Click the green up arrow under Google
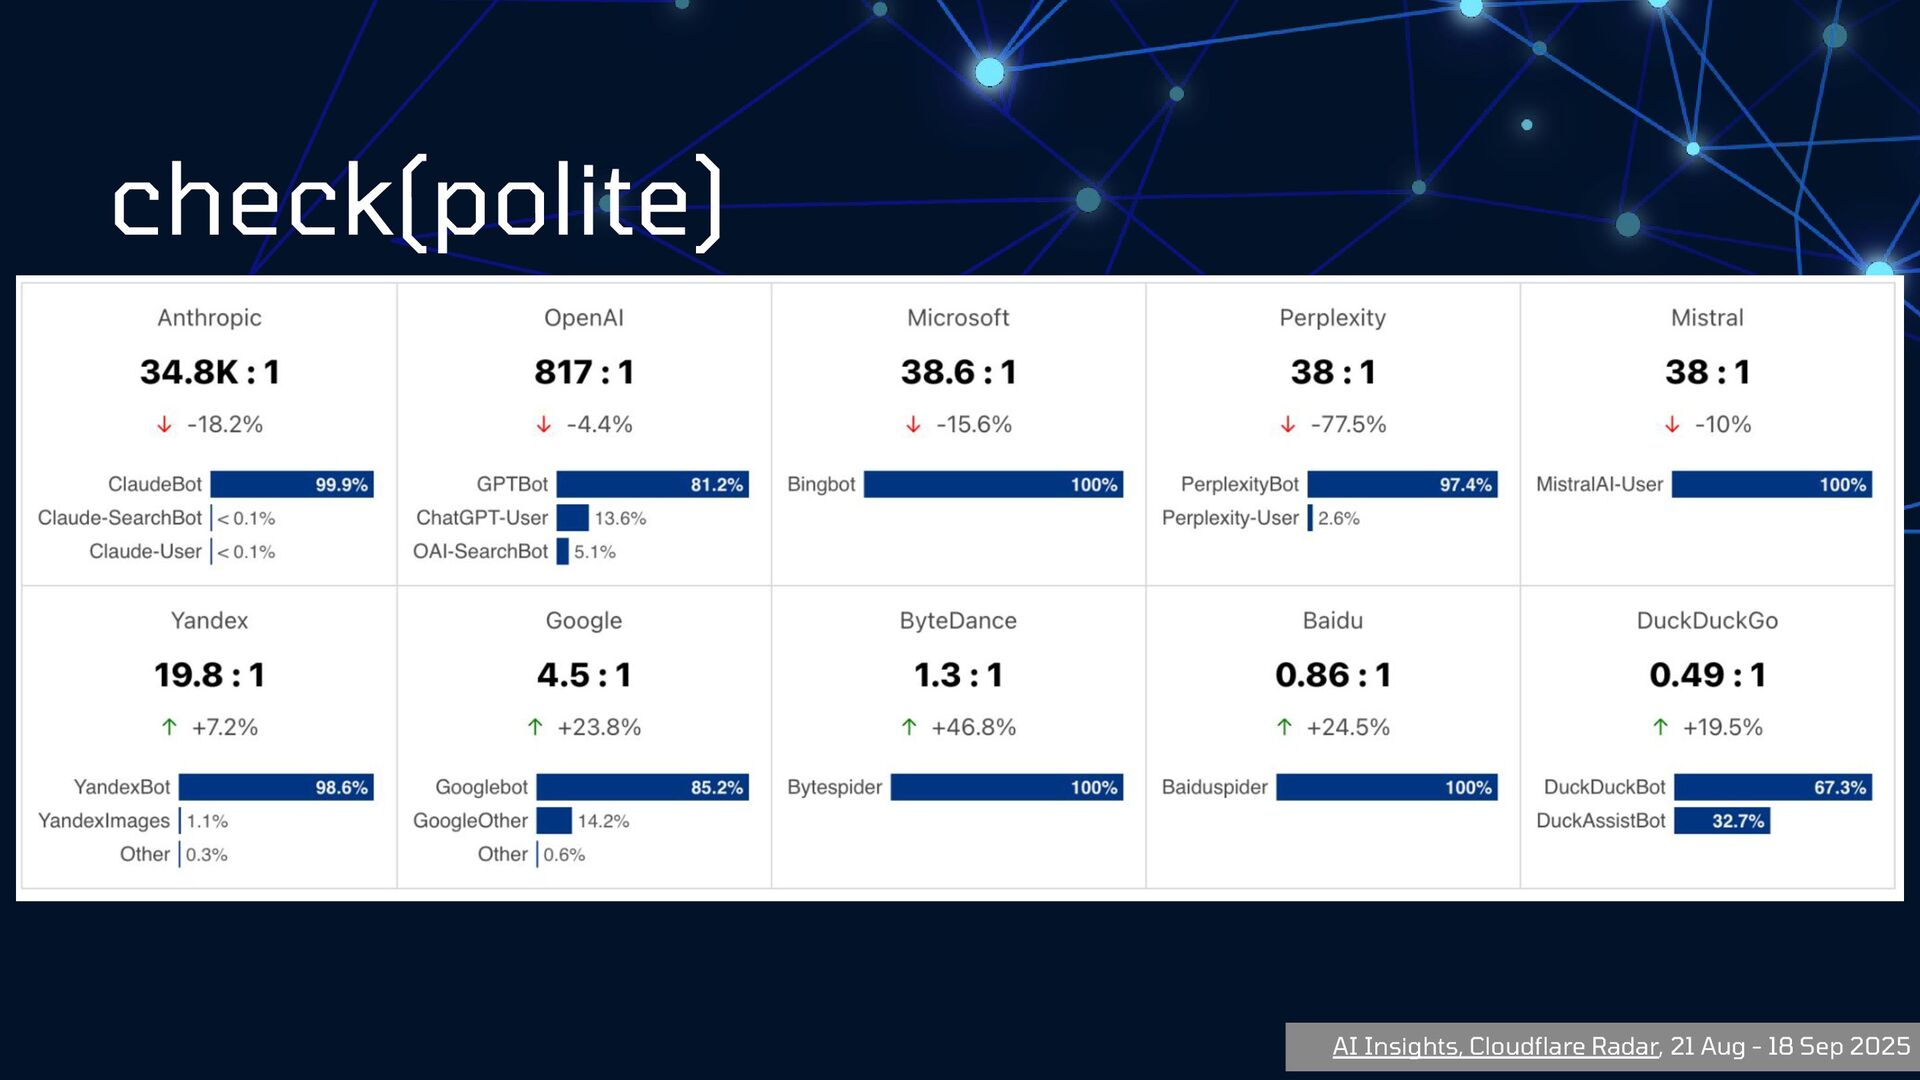 [535, 727]
